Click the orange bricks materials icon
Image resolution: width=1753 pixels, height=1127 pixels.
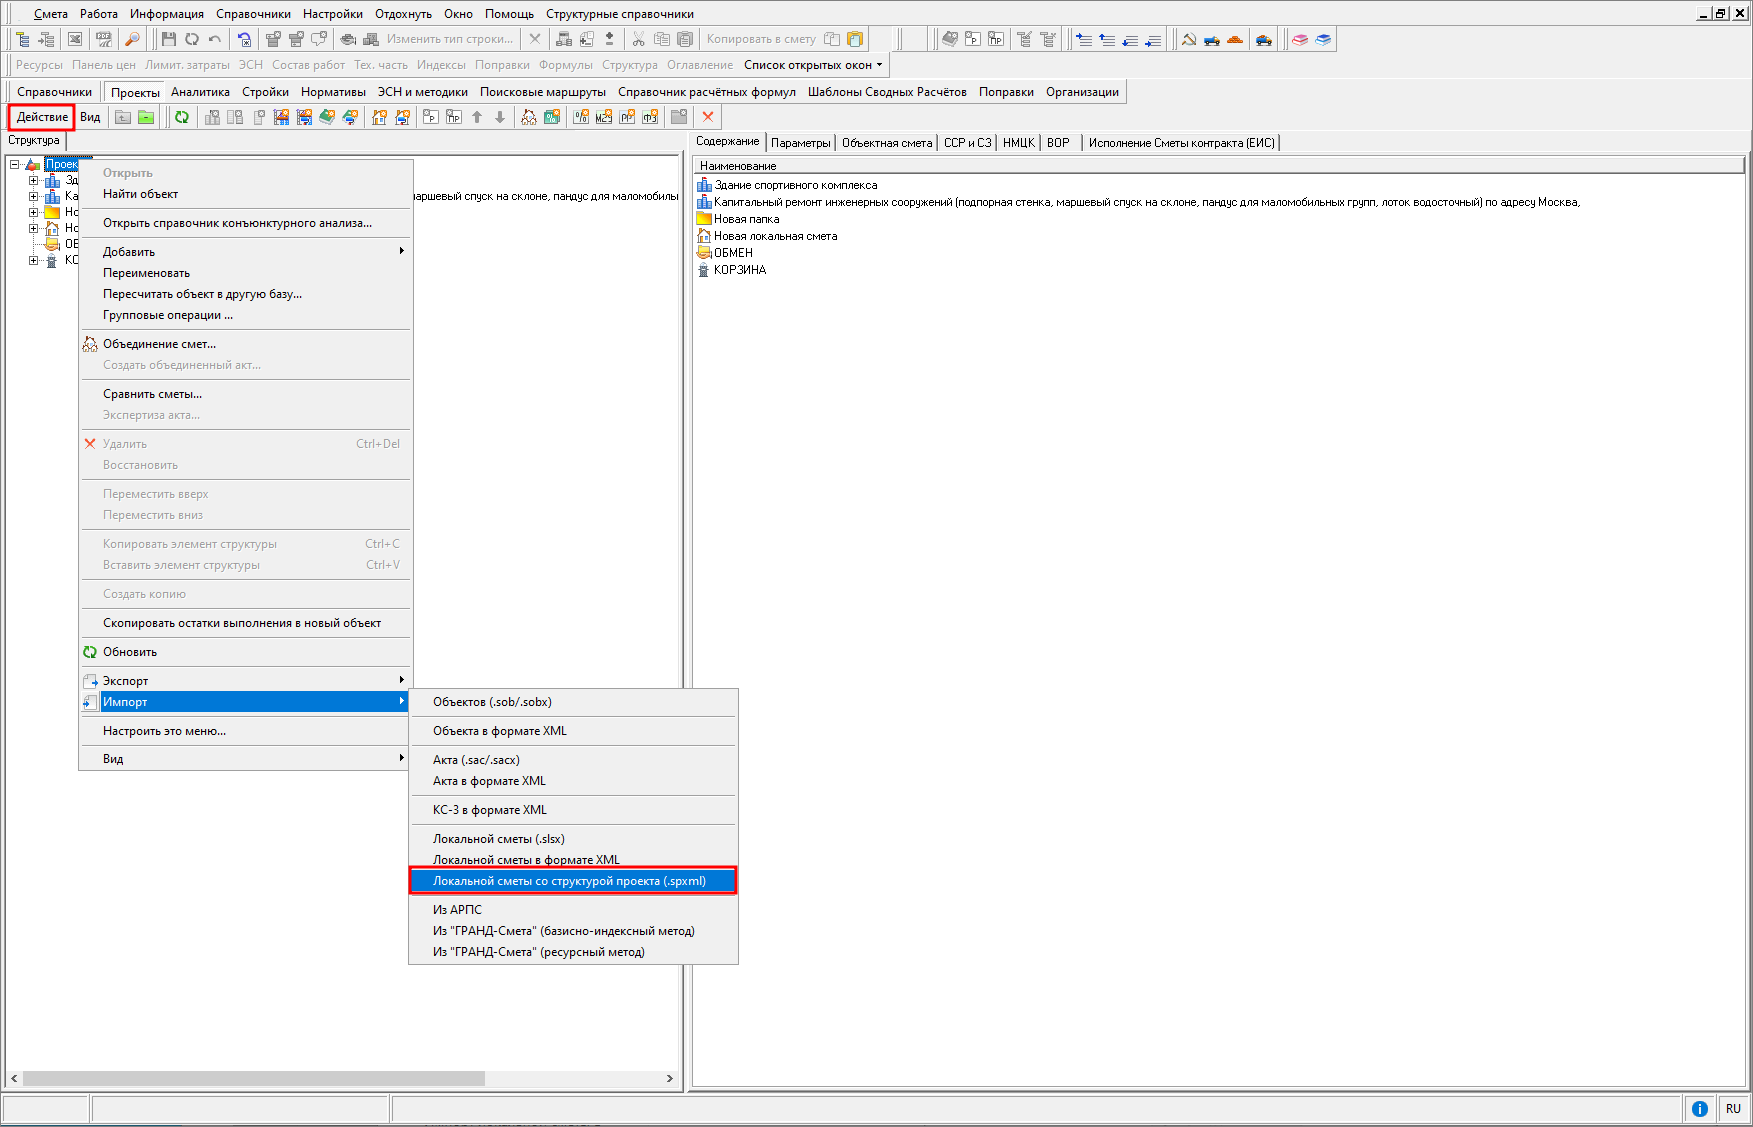coord(1235,39)
